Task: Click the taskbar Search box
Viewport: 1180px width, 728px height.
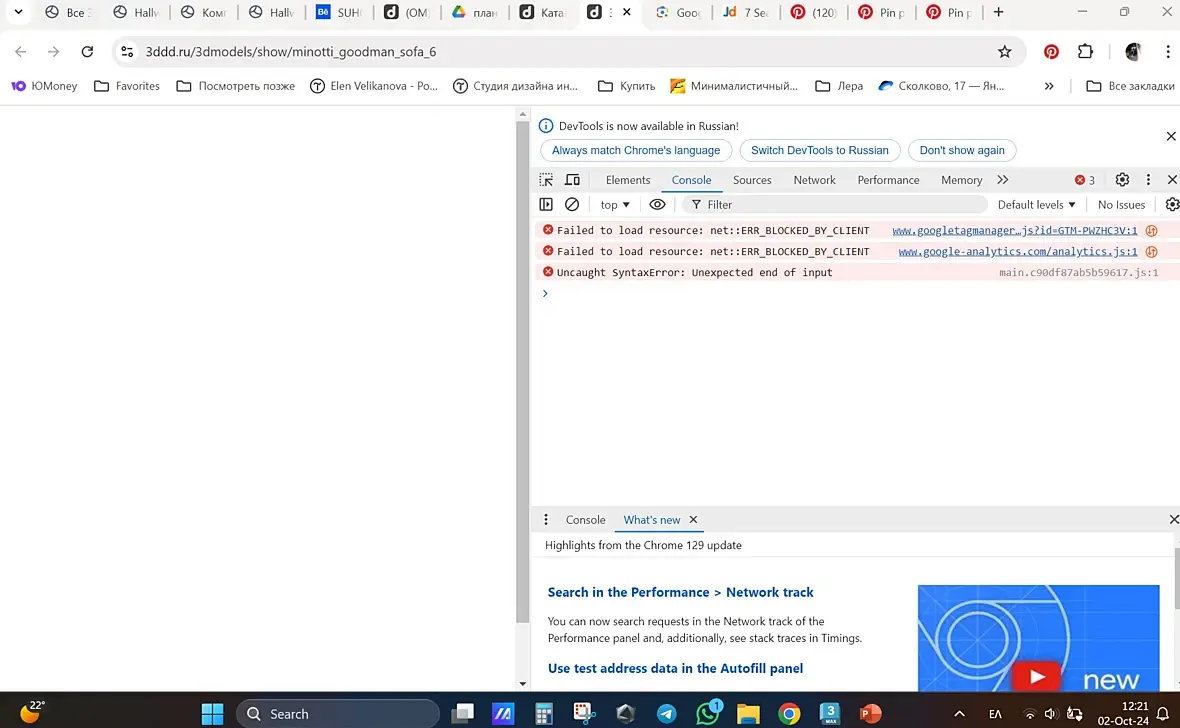Action: tap(338, 714)
